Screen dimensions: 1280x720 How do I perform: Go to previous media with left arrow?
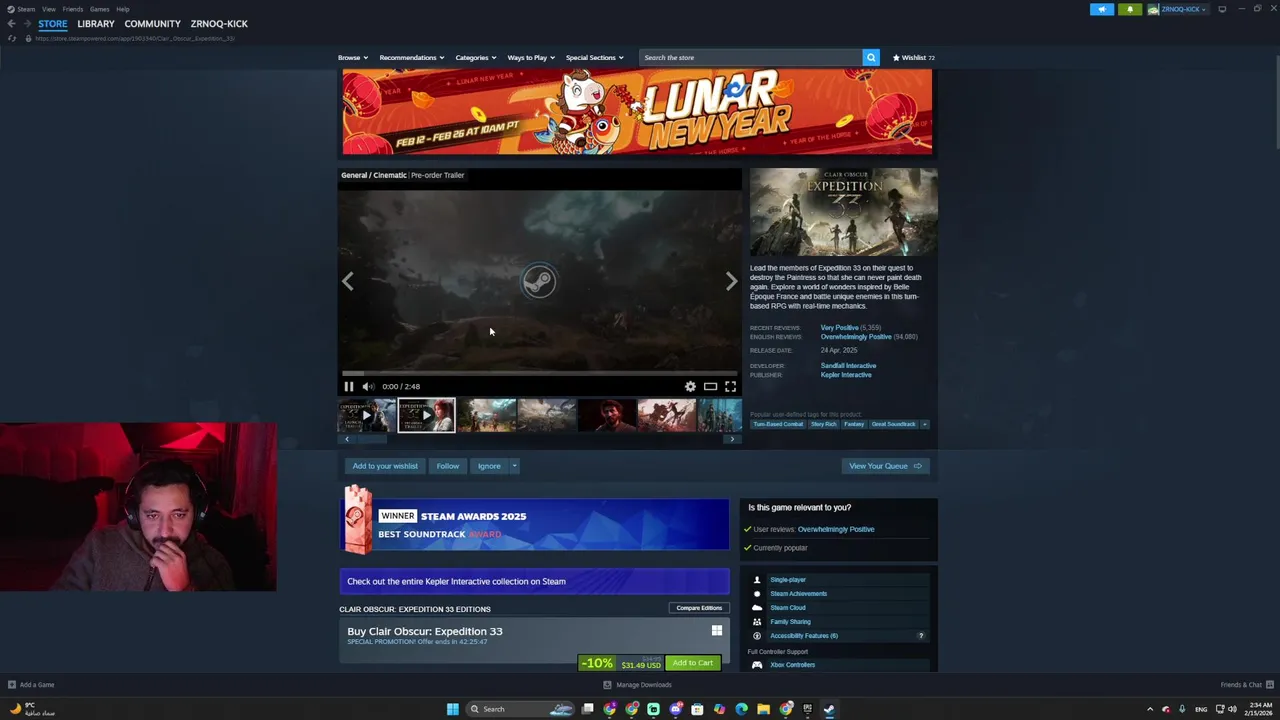348,282
